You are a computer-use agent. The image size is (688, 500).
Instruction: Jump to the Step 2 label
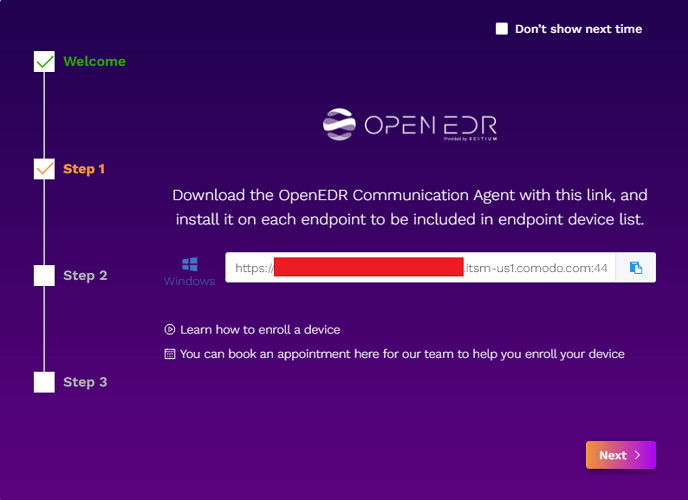pos(85,275)
